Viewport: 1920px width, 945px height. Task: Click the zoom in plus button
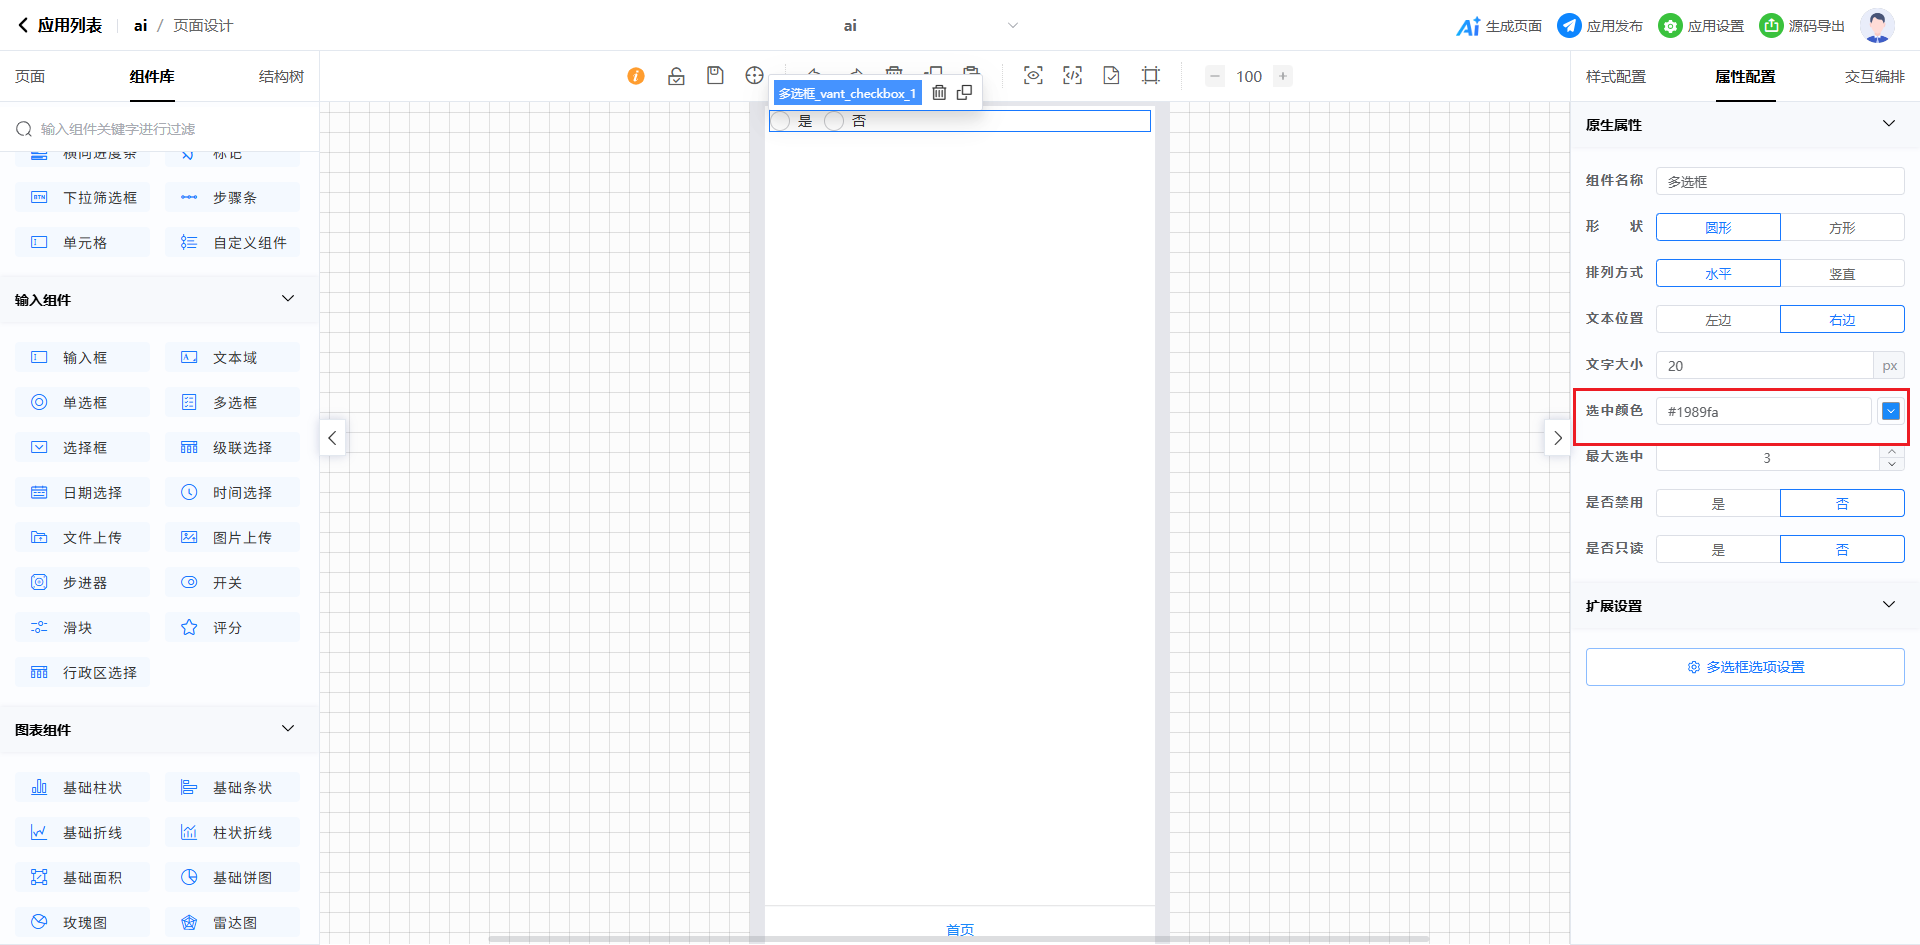[1283, 76]
